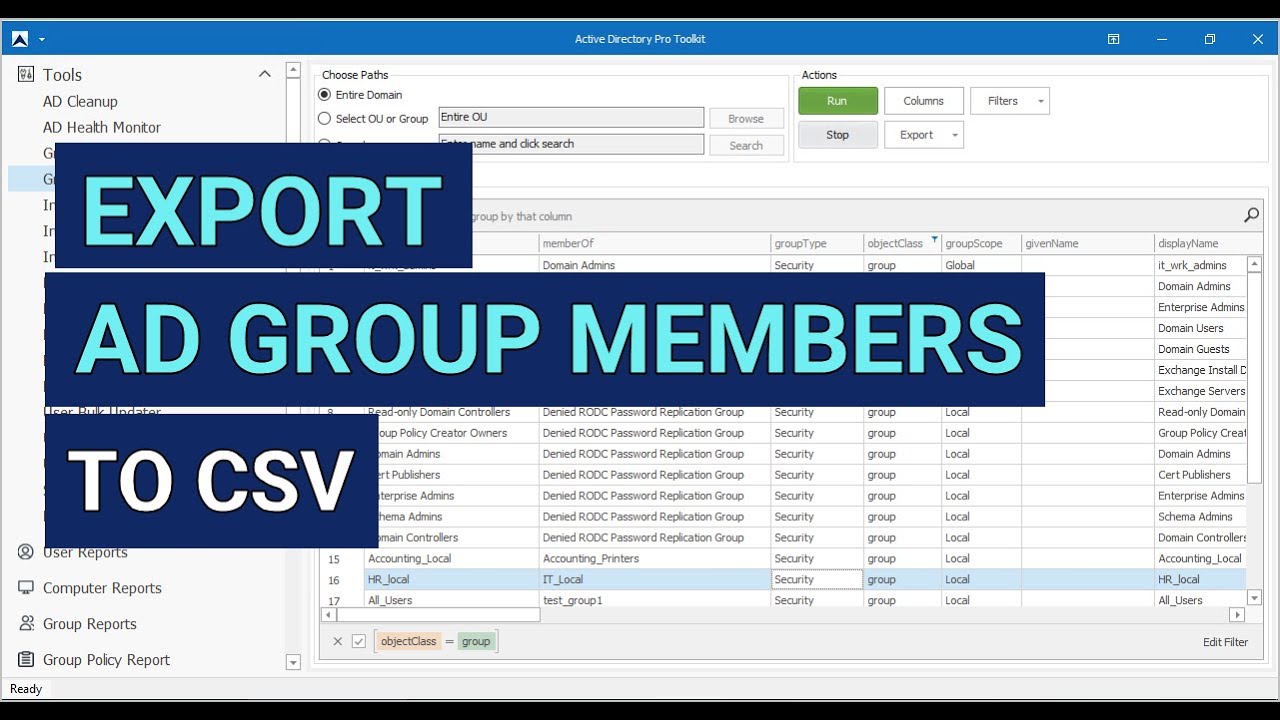This screenshot has width=1280, height=720.
Task: Click the objectClass filter token
Action: coord(409,642)
